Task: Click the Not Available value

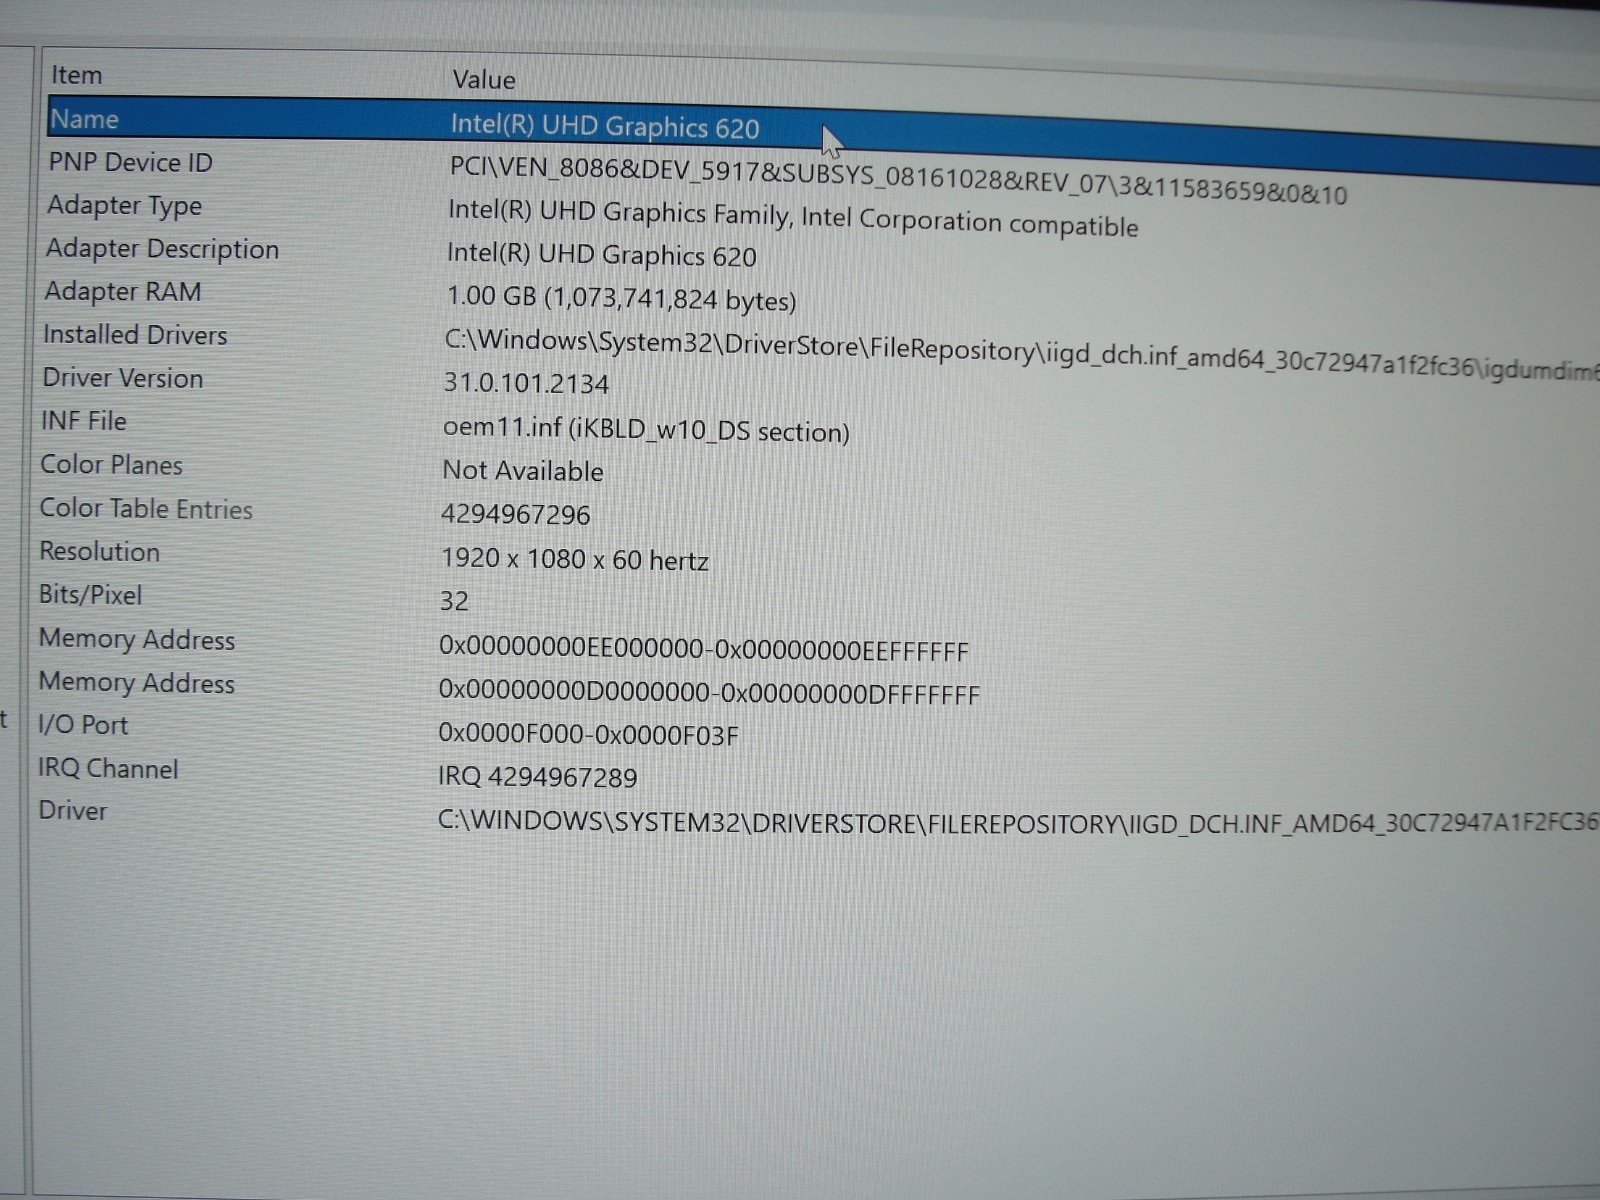Action: click(523, 471)
